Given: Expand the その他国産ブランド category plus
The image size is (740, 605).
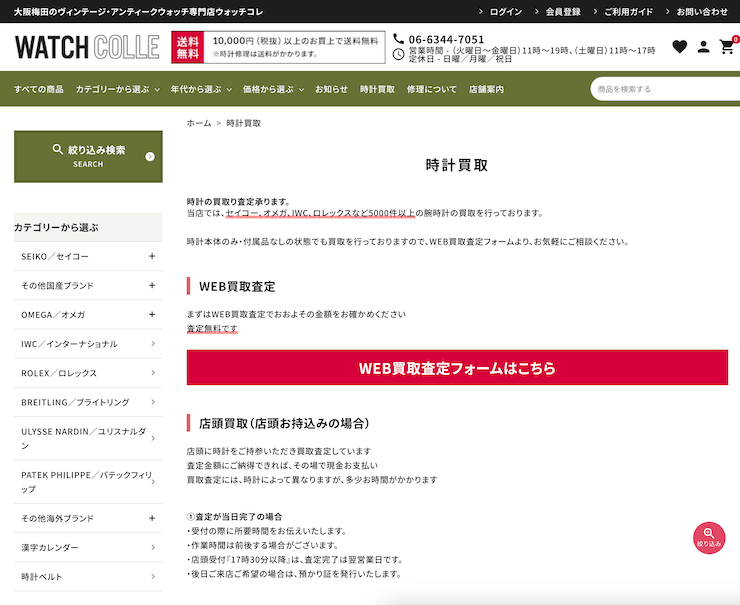Looking at the screenshot, I should [152, 286].
